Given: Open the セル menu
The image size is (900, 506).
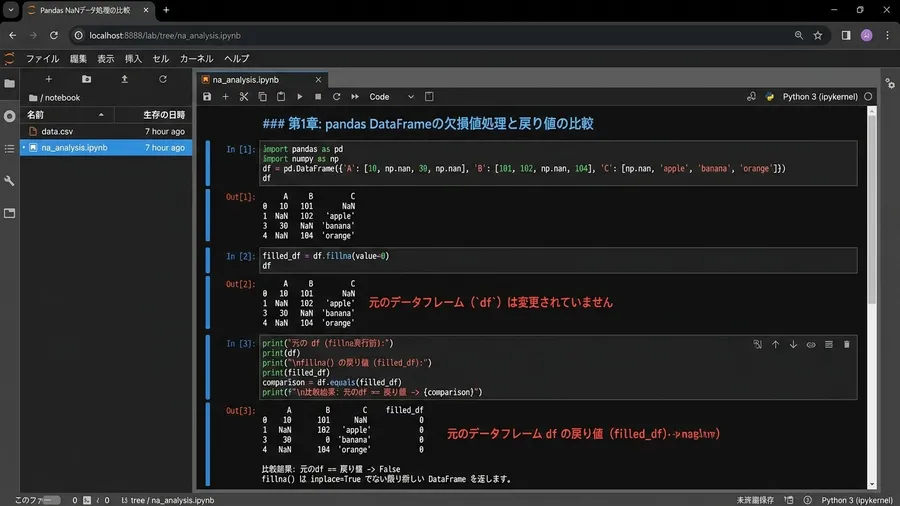Looking at the screenshot, I should (161, 59).
